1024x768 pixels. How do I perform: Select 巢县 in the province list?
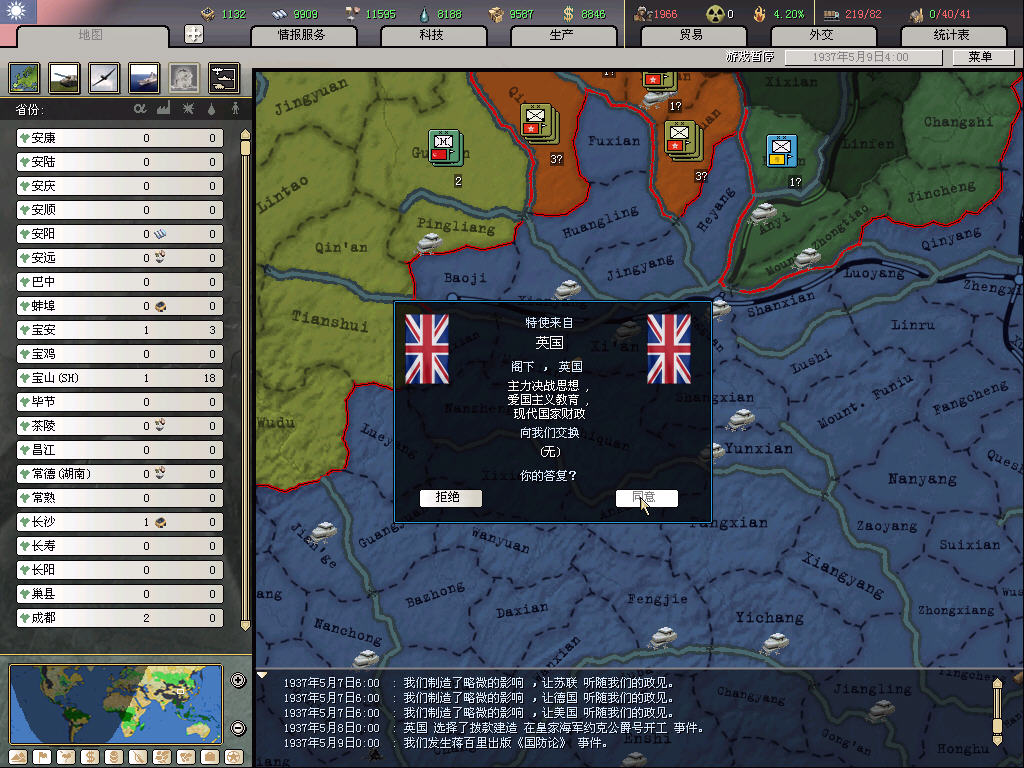pyautogui.click(x=120, y=594)
